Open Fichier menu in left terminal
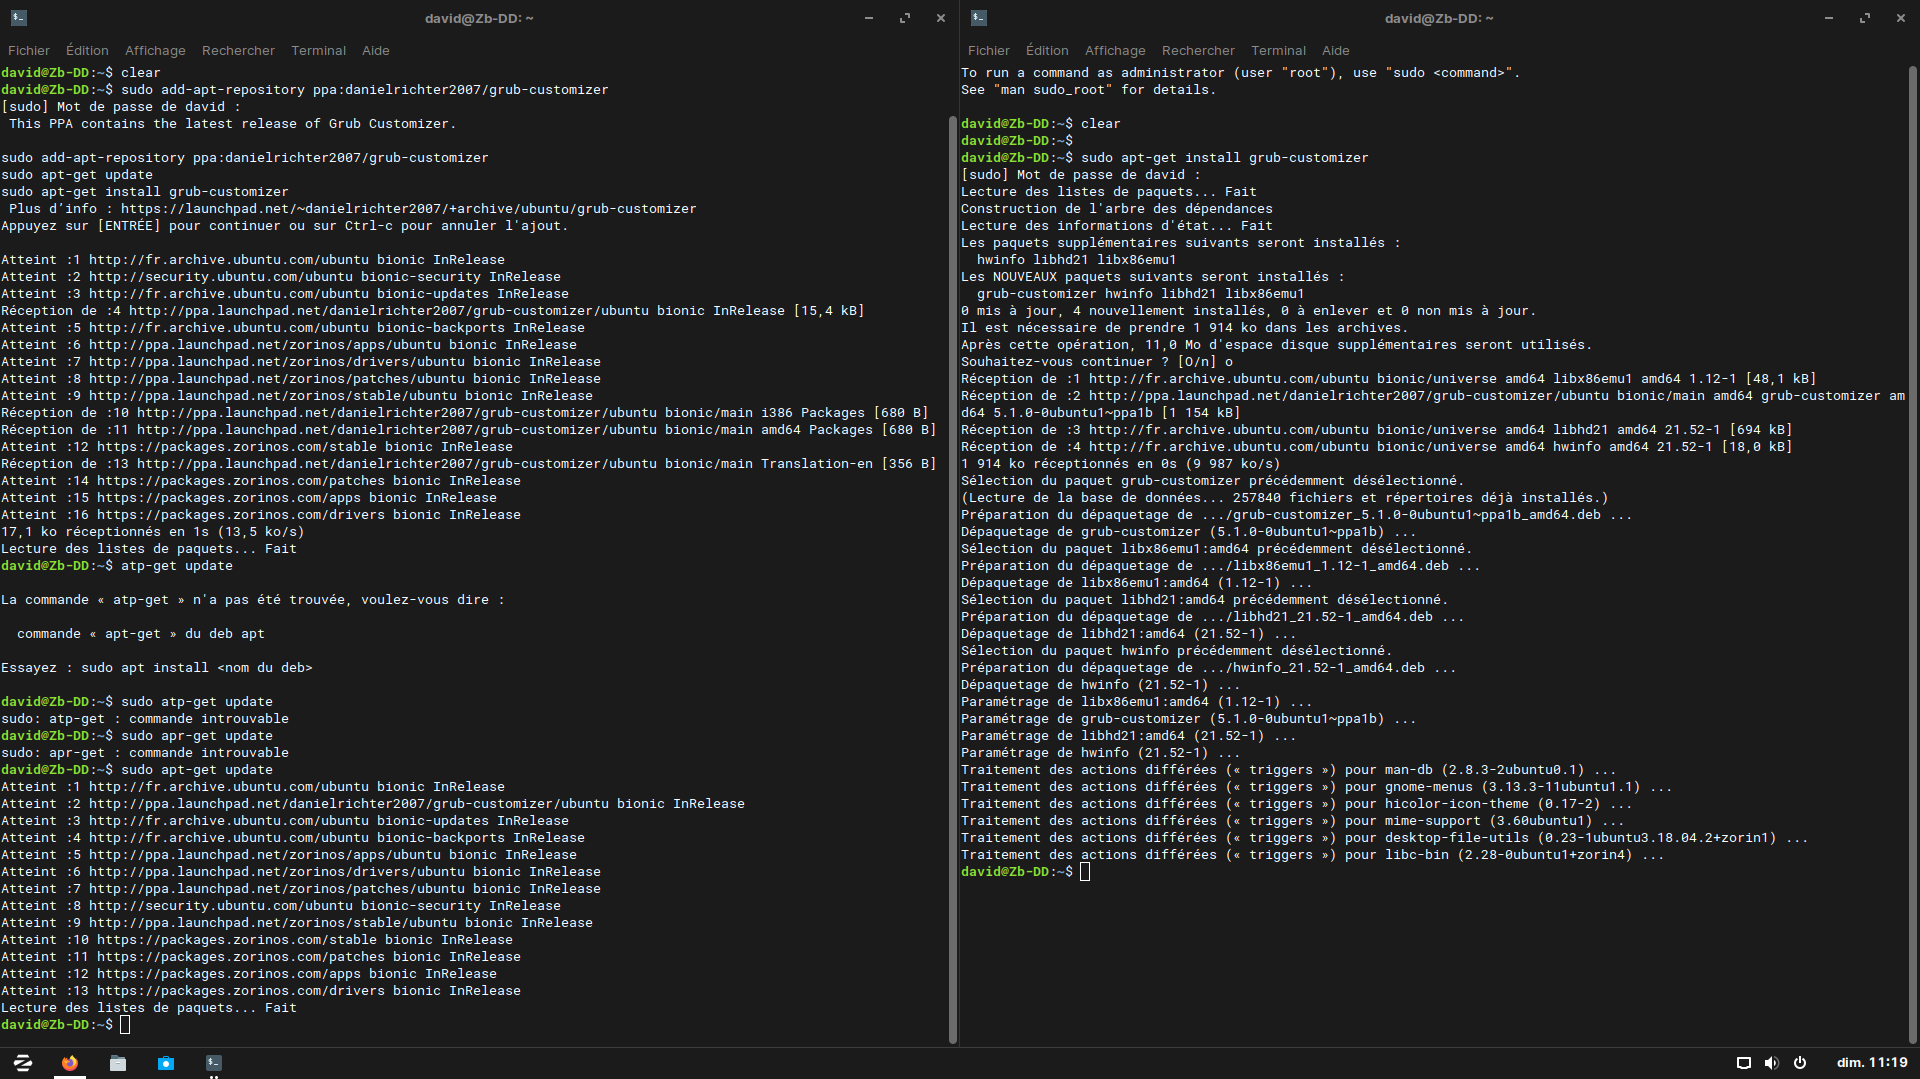 tap(28, 50)
